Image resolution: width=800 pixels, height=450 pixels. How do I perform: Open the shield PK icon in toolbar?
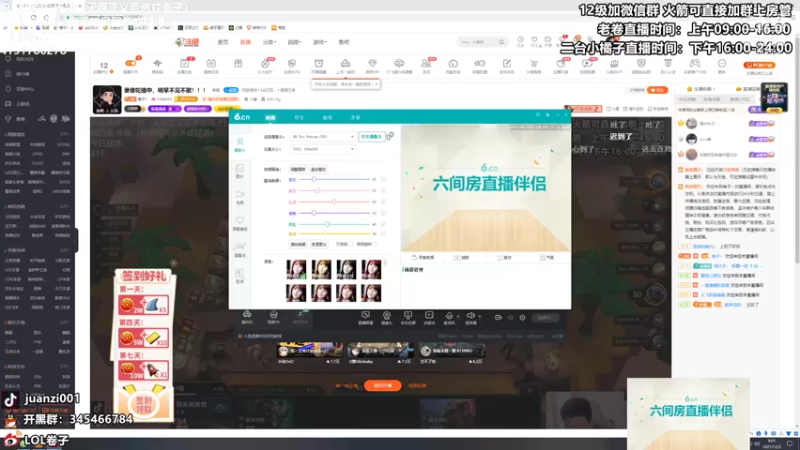click(x=292, y=65)
